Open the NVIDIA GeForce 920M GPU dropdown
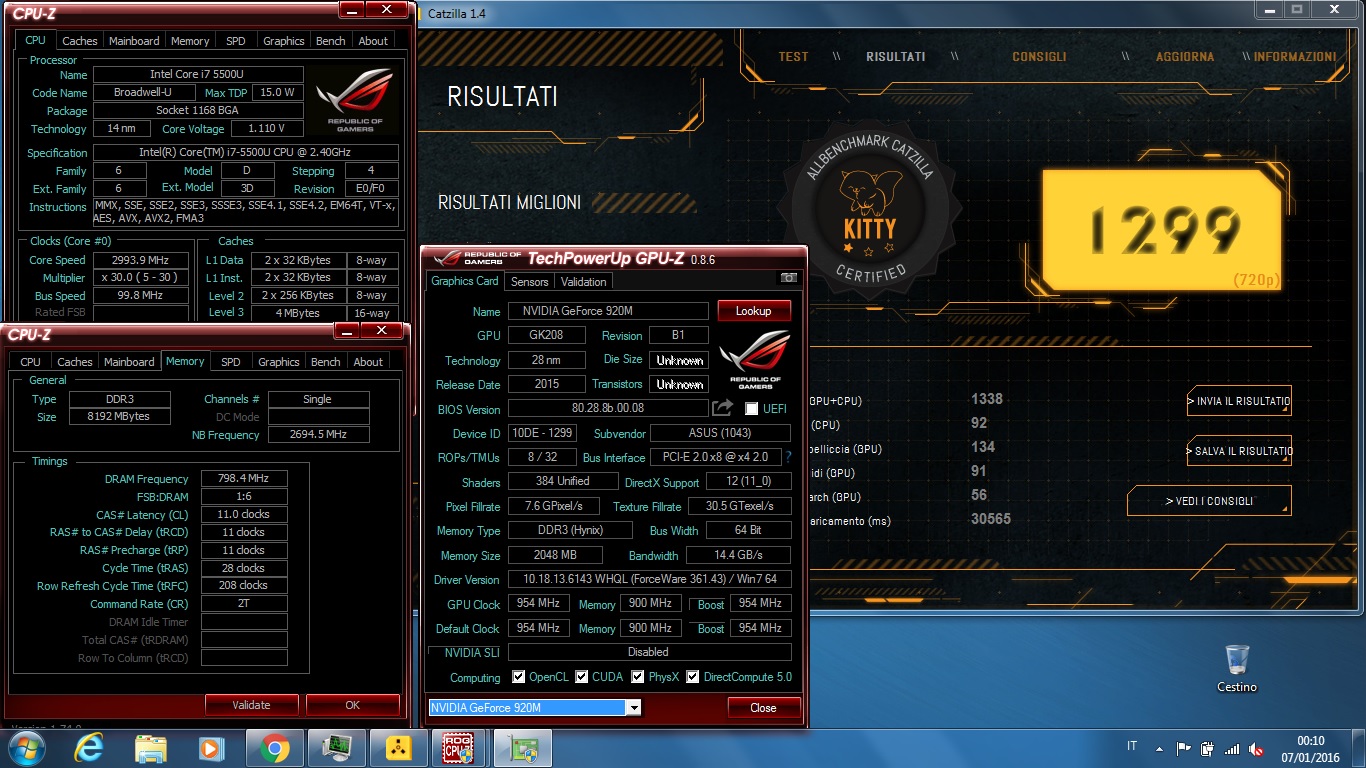 click(x=633, y=708)
